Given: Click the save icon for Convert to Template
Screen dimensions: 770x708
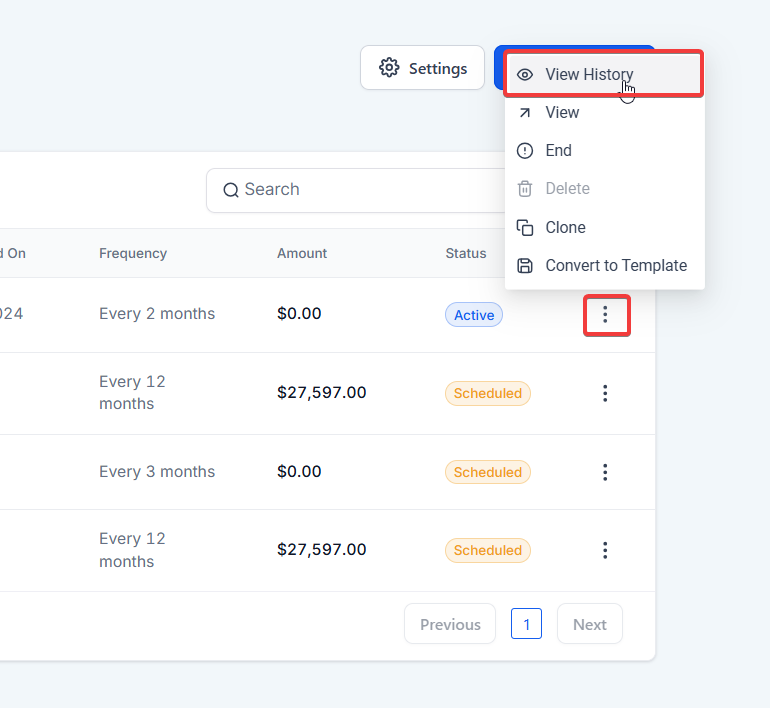Looking at the screenshot, I should [525, 266].
